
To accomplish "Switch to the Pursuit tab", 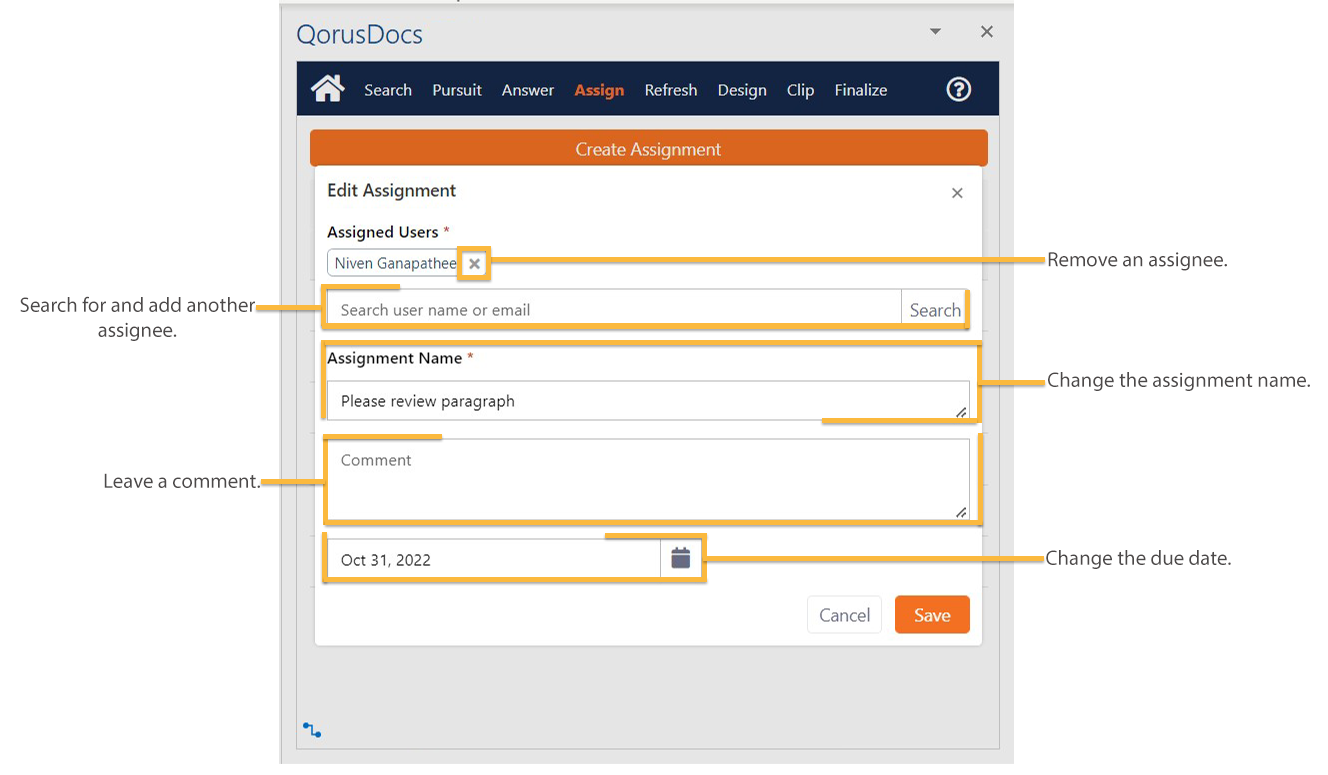I will coord(457,90).
